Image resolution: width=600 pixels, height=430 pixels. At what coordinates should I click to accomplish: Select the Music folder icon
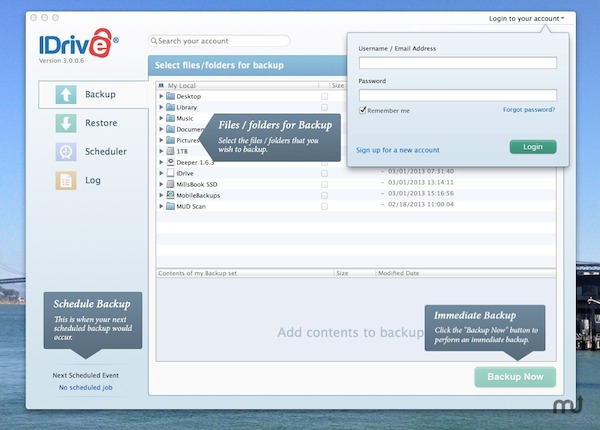171,118
